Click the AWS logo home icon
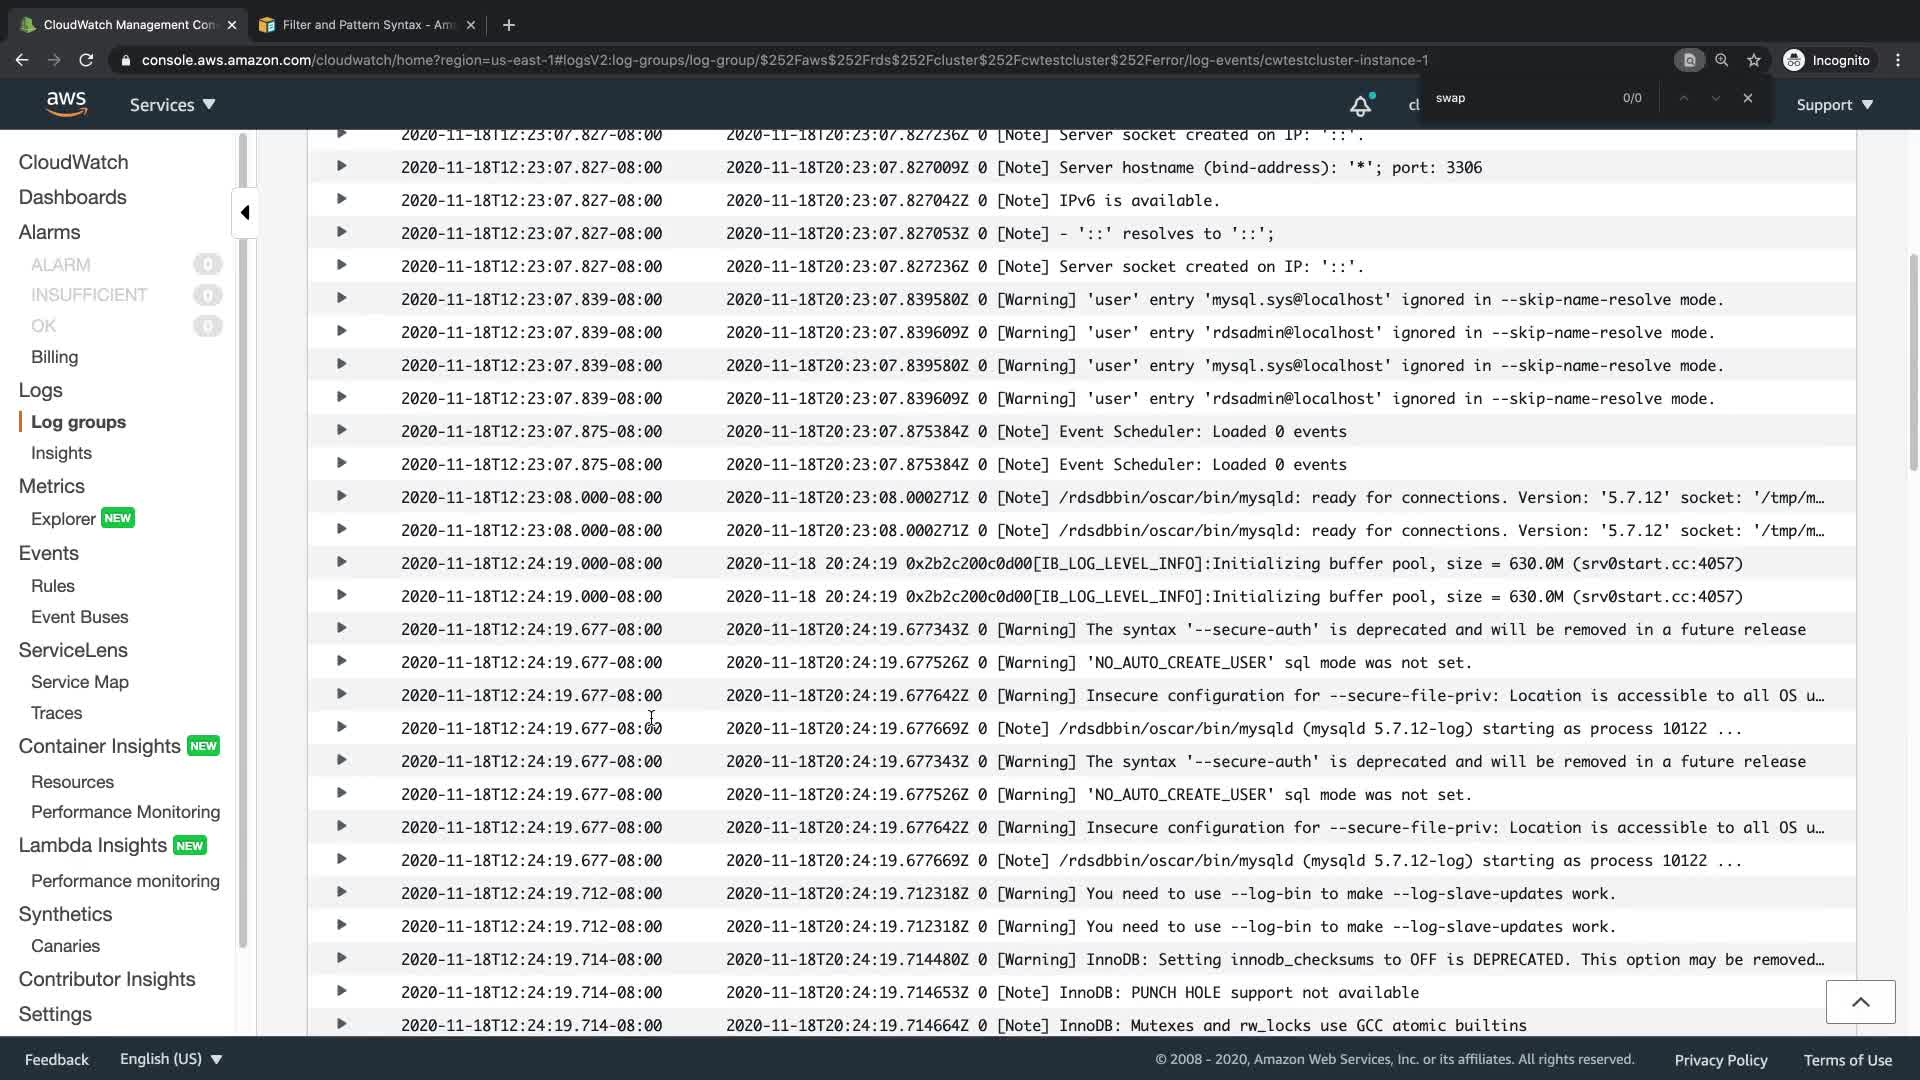 (66, 104)
